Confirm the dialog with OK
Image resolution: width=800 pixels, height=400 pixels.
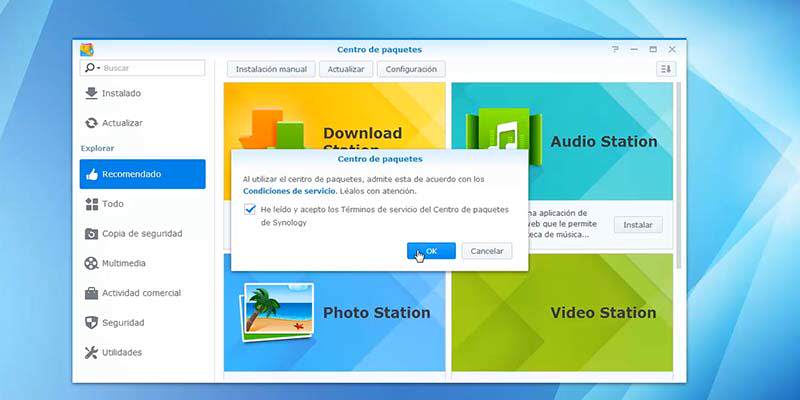click(x=431, y=251)
